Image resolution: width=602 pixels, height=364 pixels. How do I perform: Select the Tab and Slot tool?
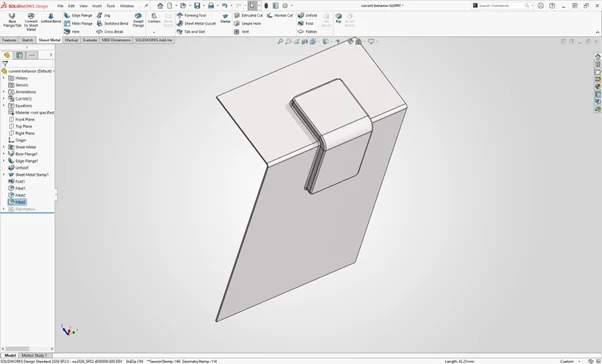[x=191, y=31]
